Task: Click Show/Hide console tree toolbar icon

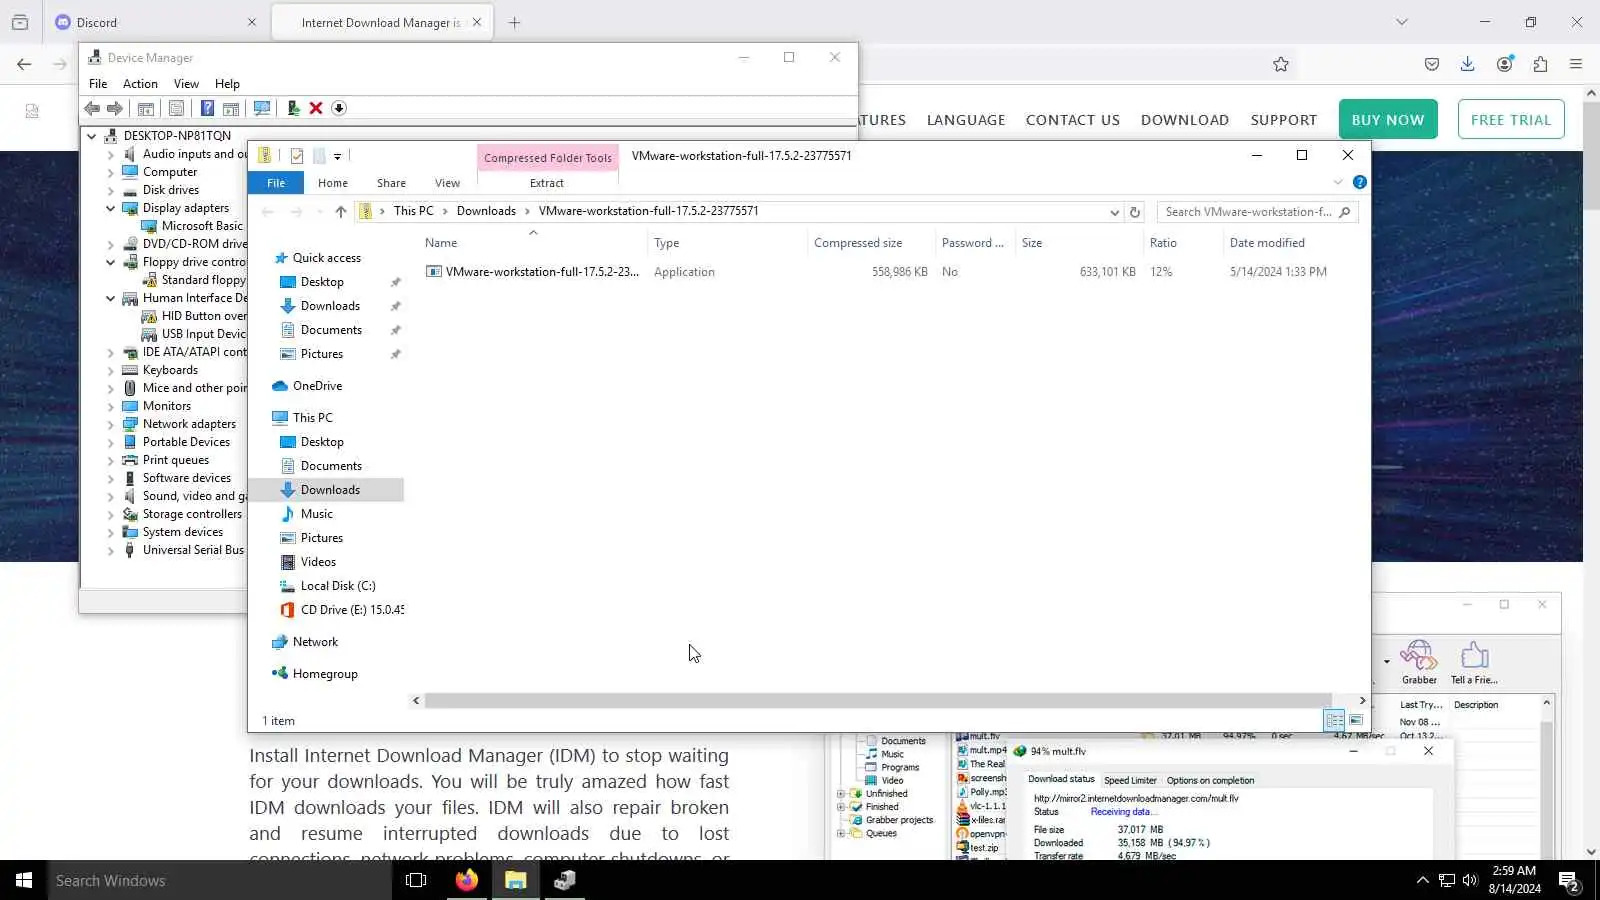Action: 146,108
